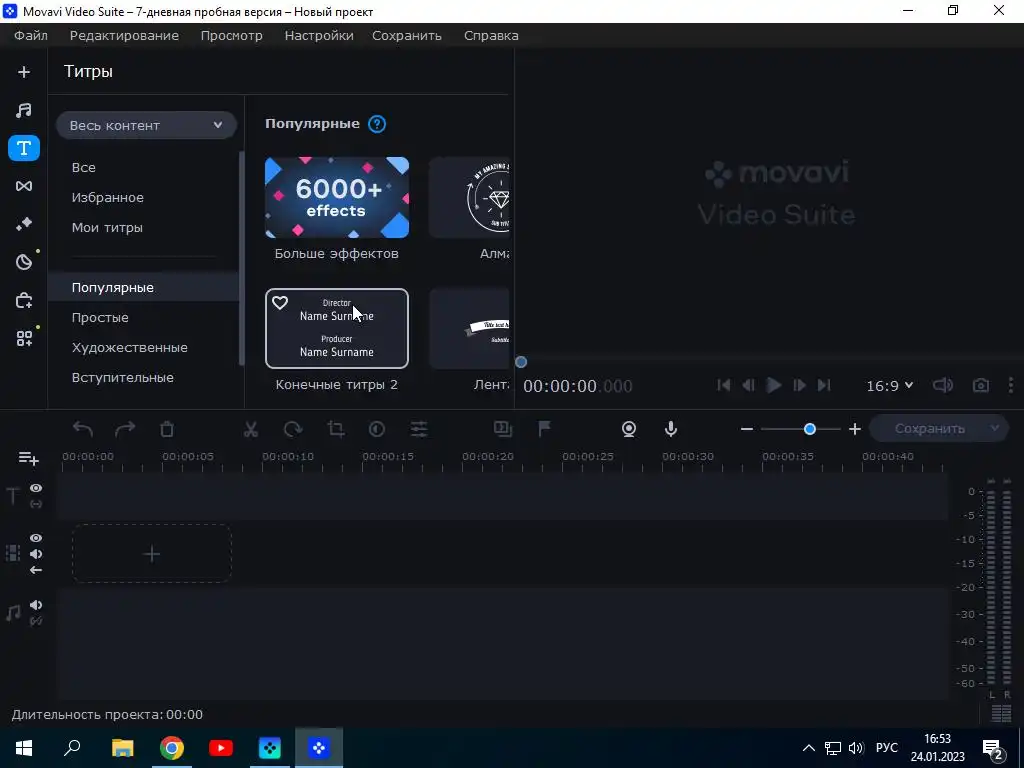Image resolution: width=1024 pixels, height=768 pixels.
Task: Click the Popular titles help question icon
Action: tap(377, 124)
